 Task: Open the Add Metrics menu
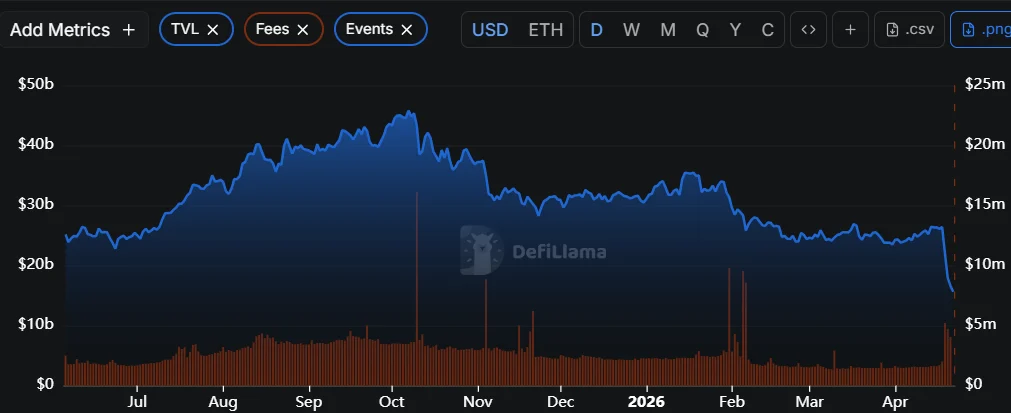(72, 29)
